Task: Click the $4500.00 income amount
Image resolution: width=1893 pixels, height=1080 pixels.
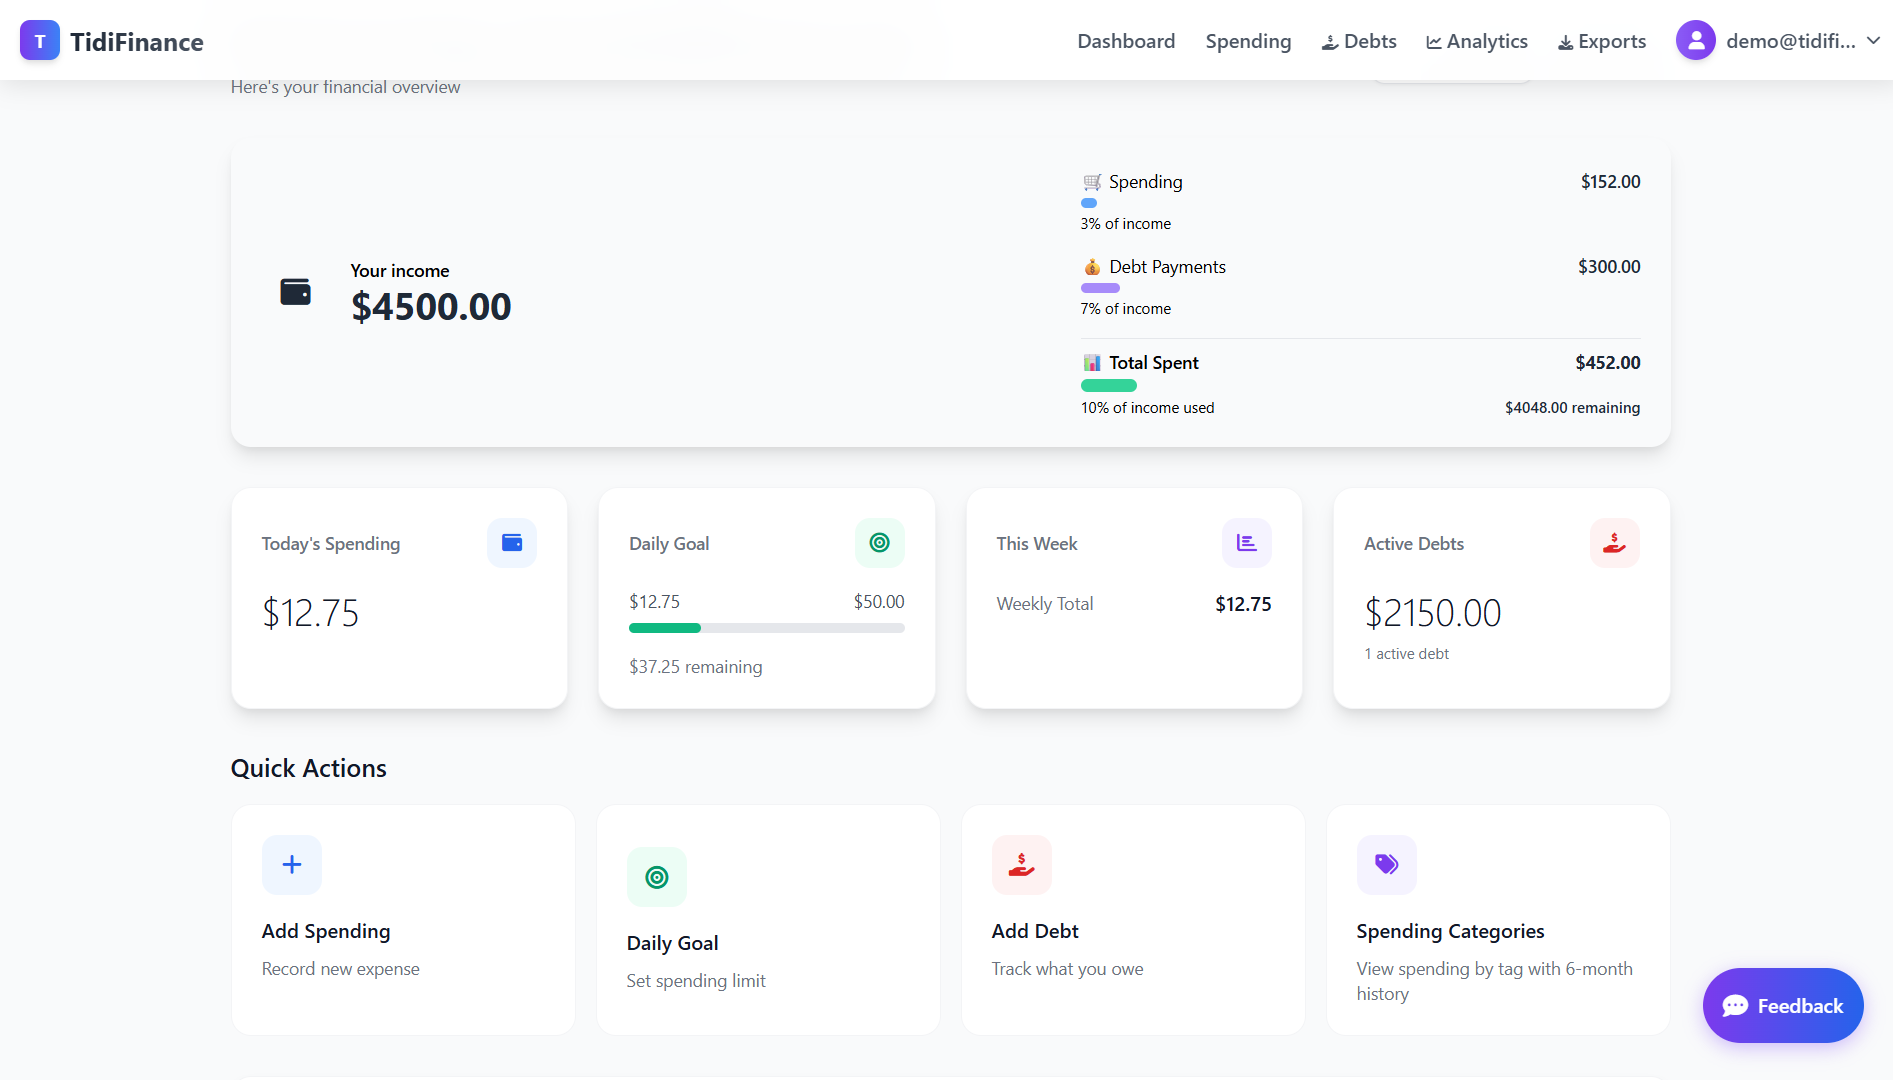Action: tap(431, 307)
